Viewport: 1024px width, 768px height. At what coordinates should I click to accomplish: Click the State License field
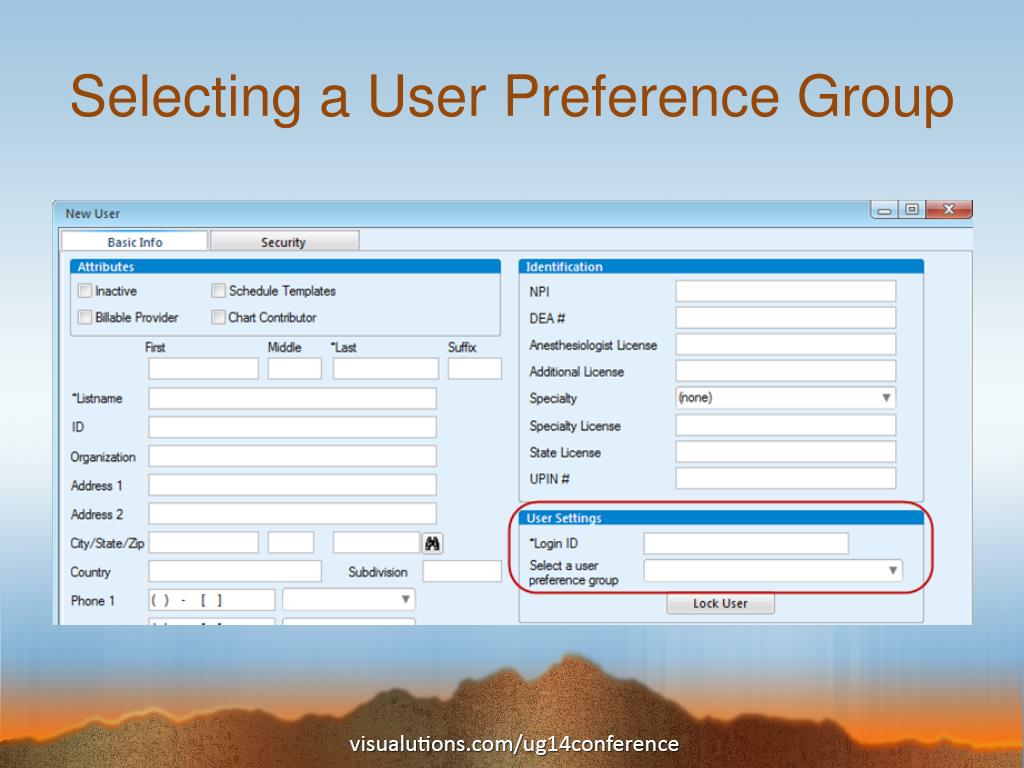785,452
